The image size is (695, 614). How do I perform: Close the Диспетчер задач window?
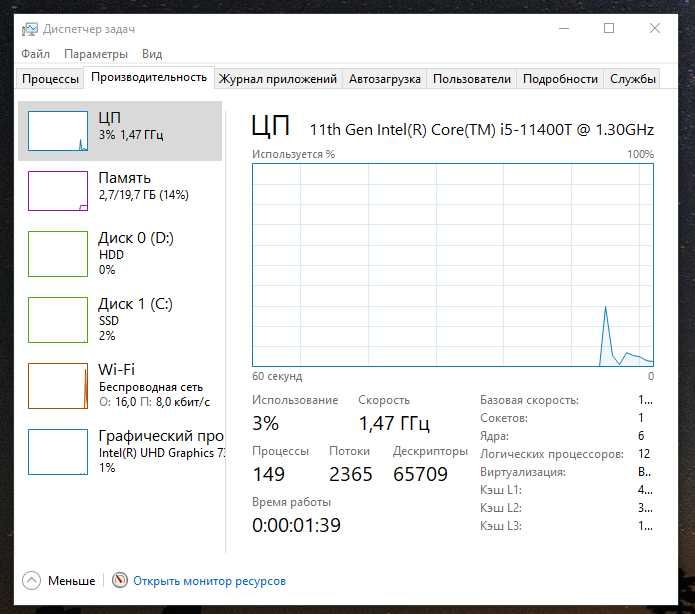pos(655,28)
